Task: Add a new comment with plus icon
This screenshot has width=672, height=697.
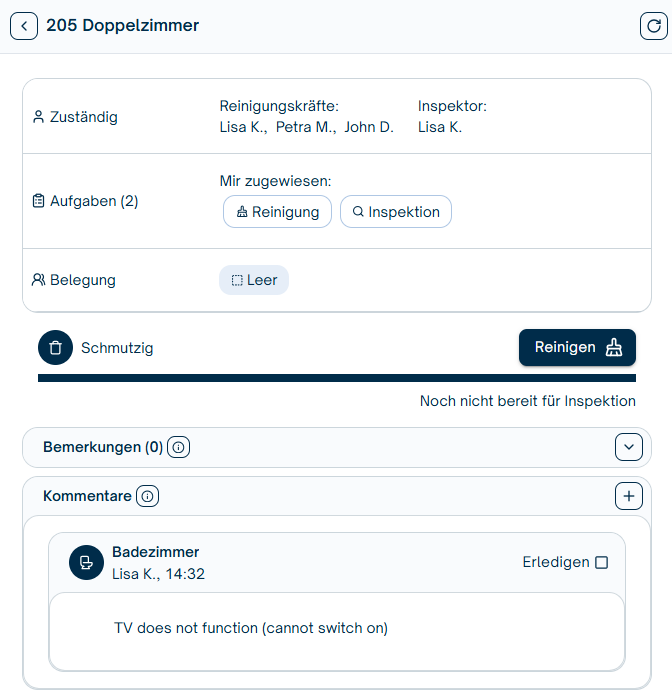Action: click(x=628, y=496)
